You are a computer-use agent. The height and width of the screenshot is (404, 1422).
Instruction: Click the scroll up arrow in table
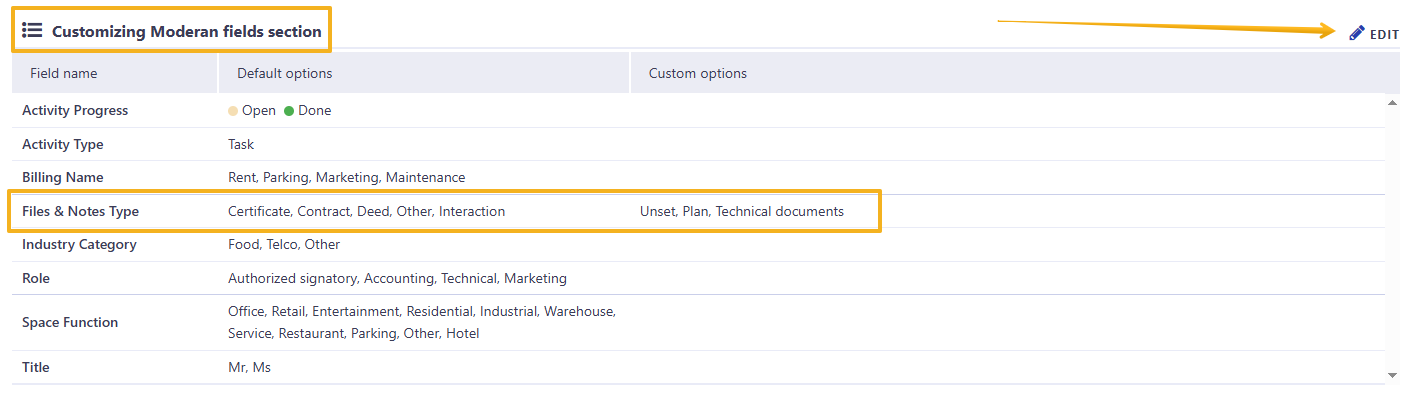pyautogui.click(x=1392, y=102)
